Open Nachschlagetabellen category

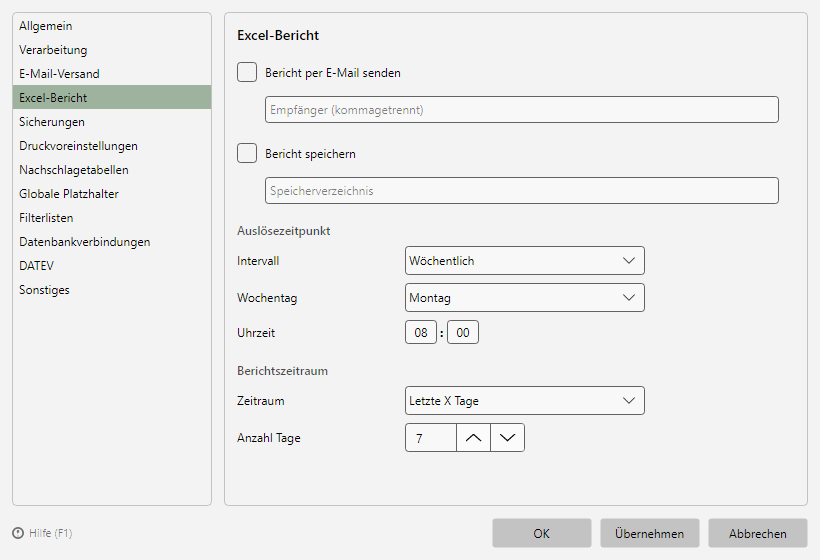point(112,170)
